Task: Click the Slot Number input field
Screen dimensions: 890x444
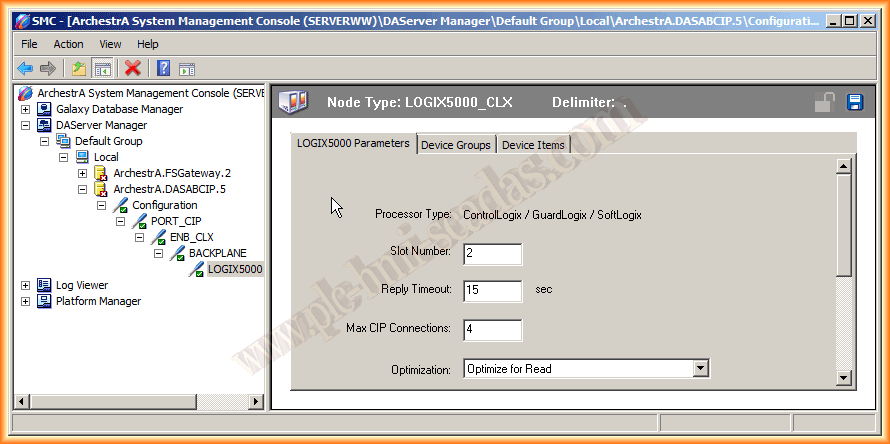Action: click(x=493, y=254)
